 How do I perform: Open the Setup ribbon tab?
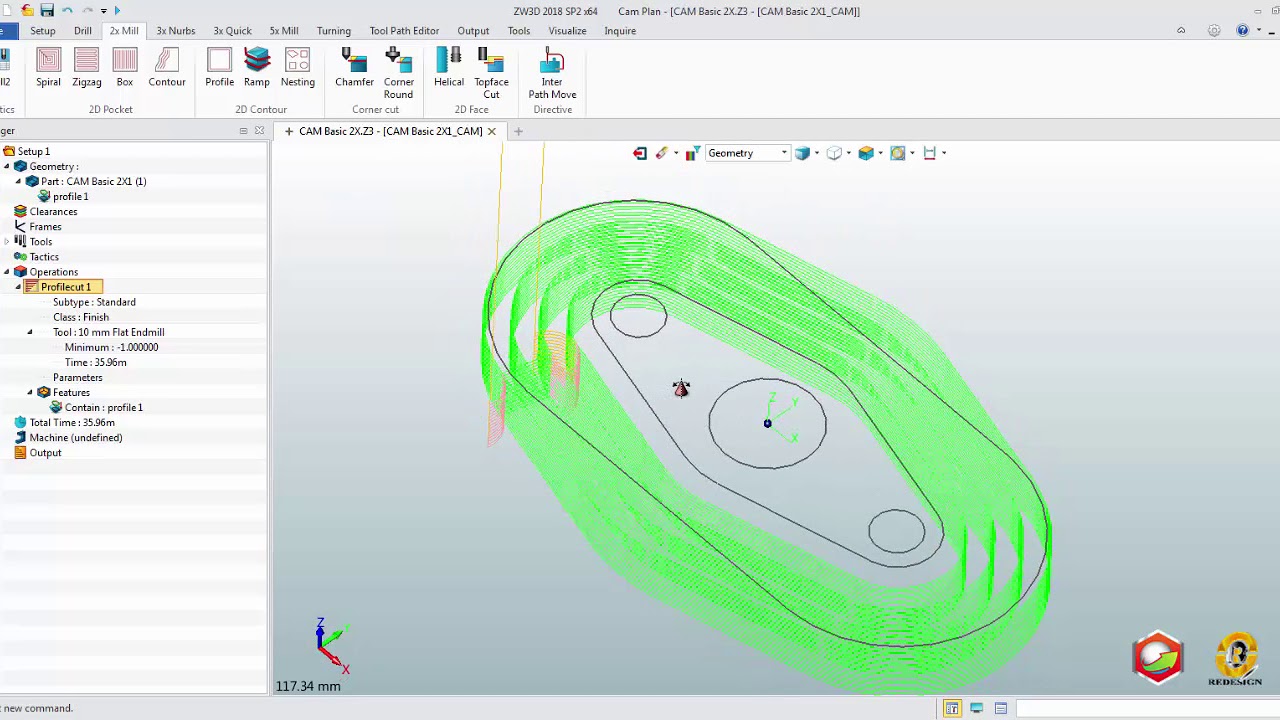pos(43,31)
